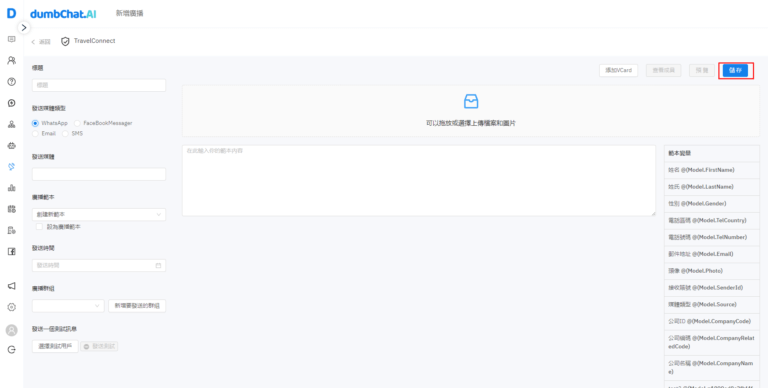Tick the 設為廣播範本 checkbox
This screenshot has width=768, height=388.
click(39, 227)
